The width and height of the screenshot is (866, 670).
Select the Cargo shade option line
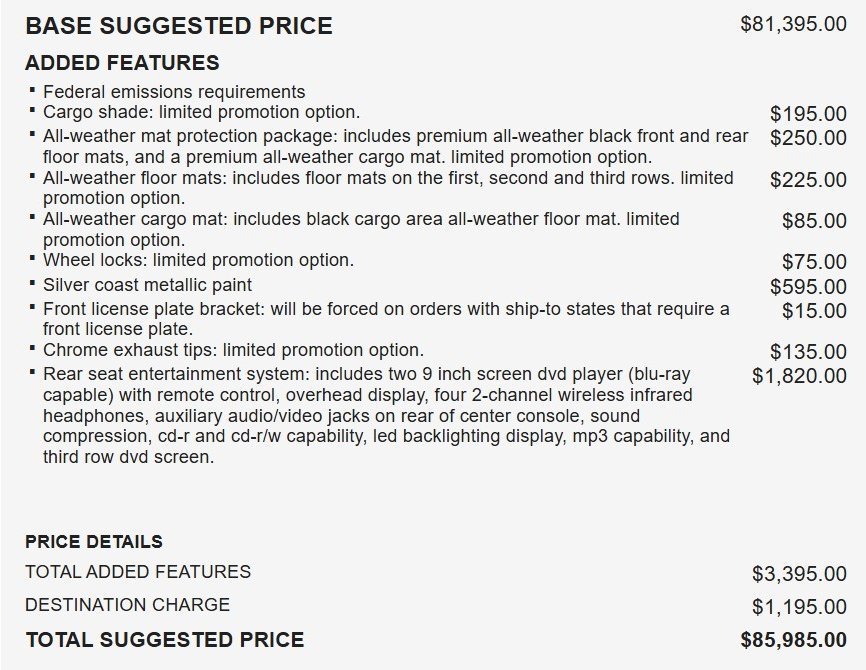pyautogui.click(x=202, y=112)
